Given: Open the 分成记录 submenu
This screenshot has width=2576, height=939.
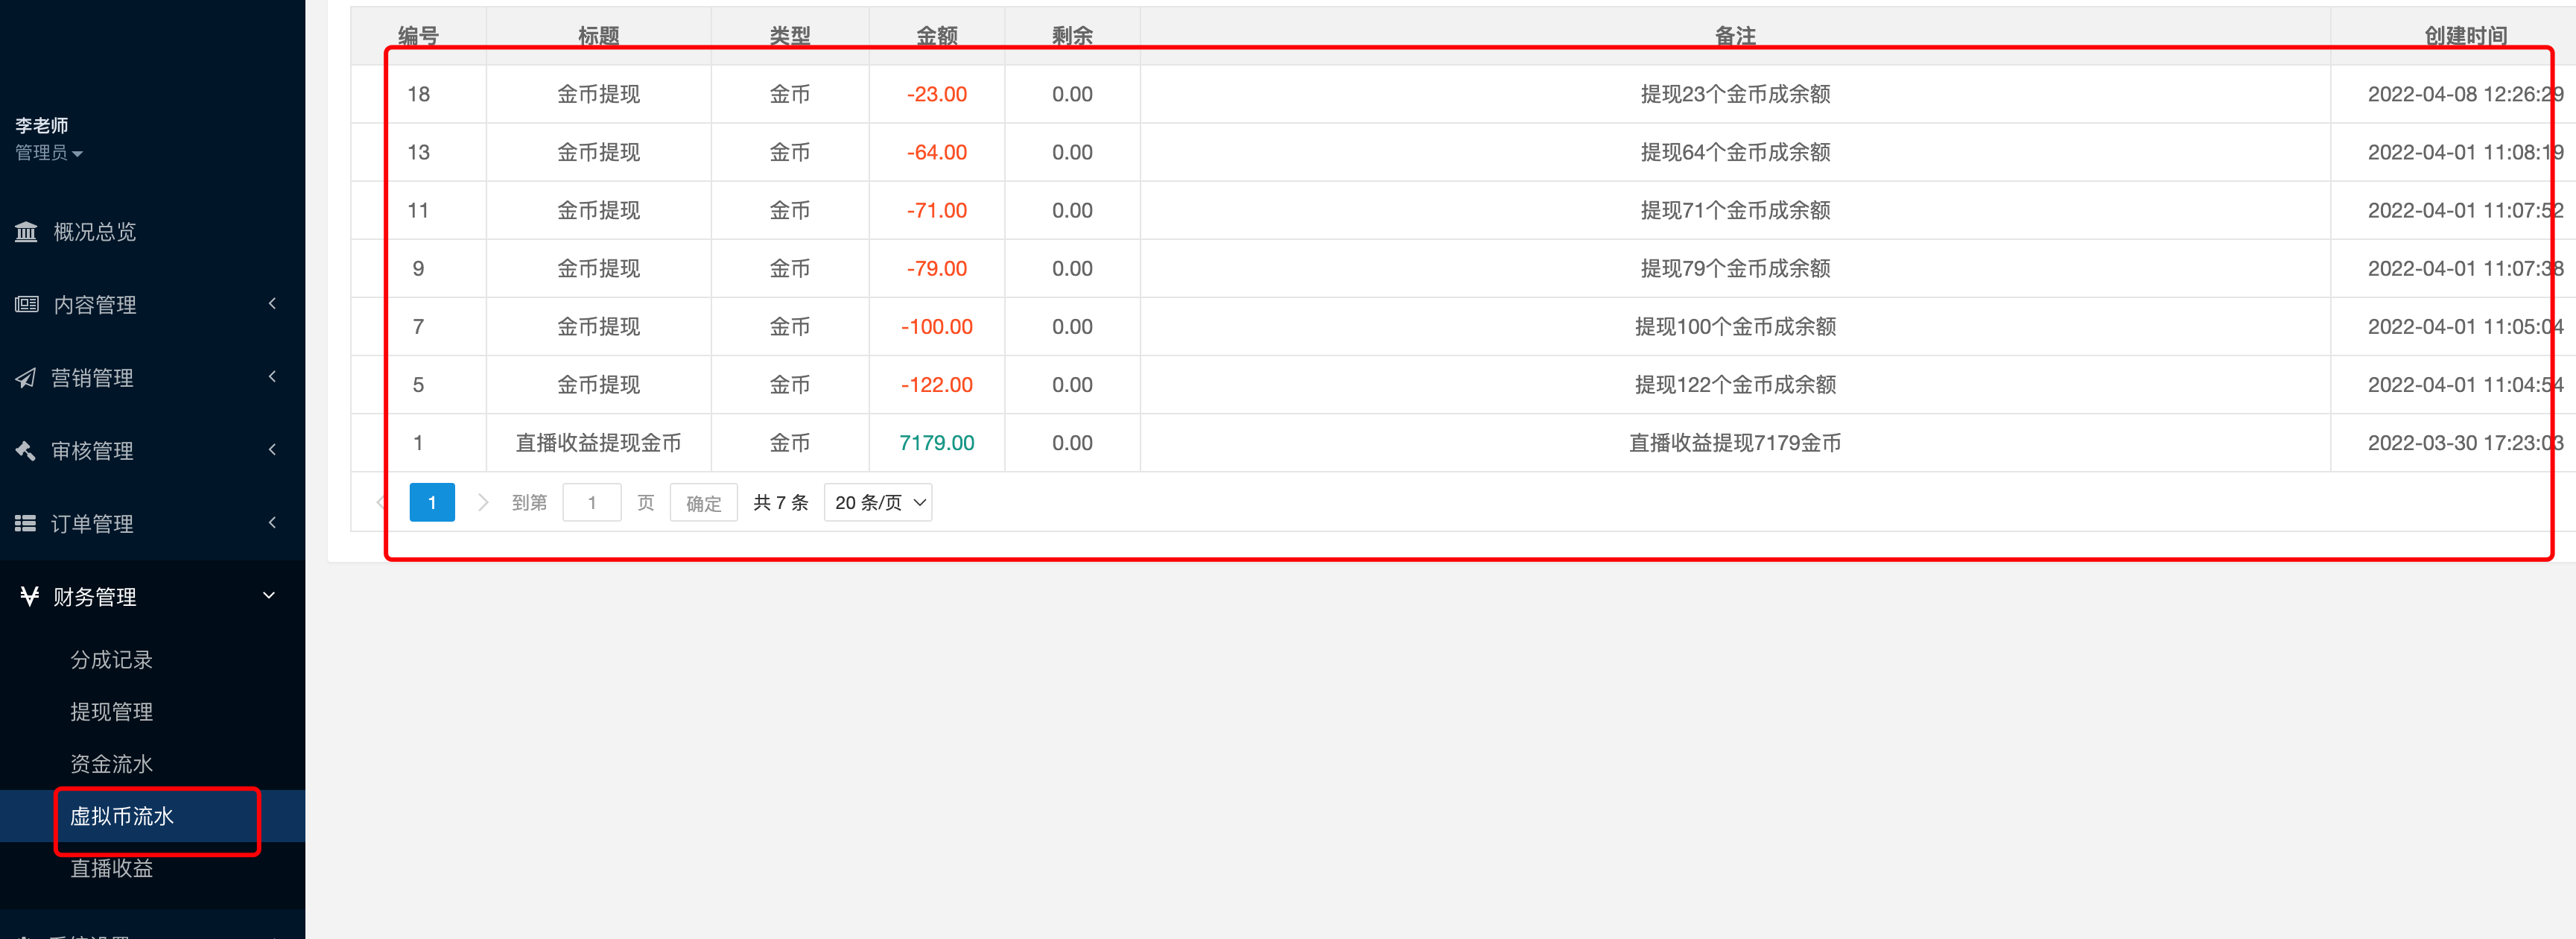Looking at the screenshot, I should (111, 660).
